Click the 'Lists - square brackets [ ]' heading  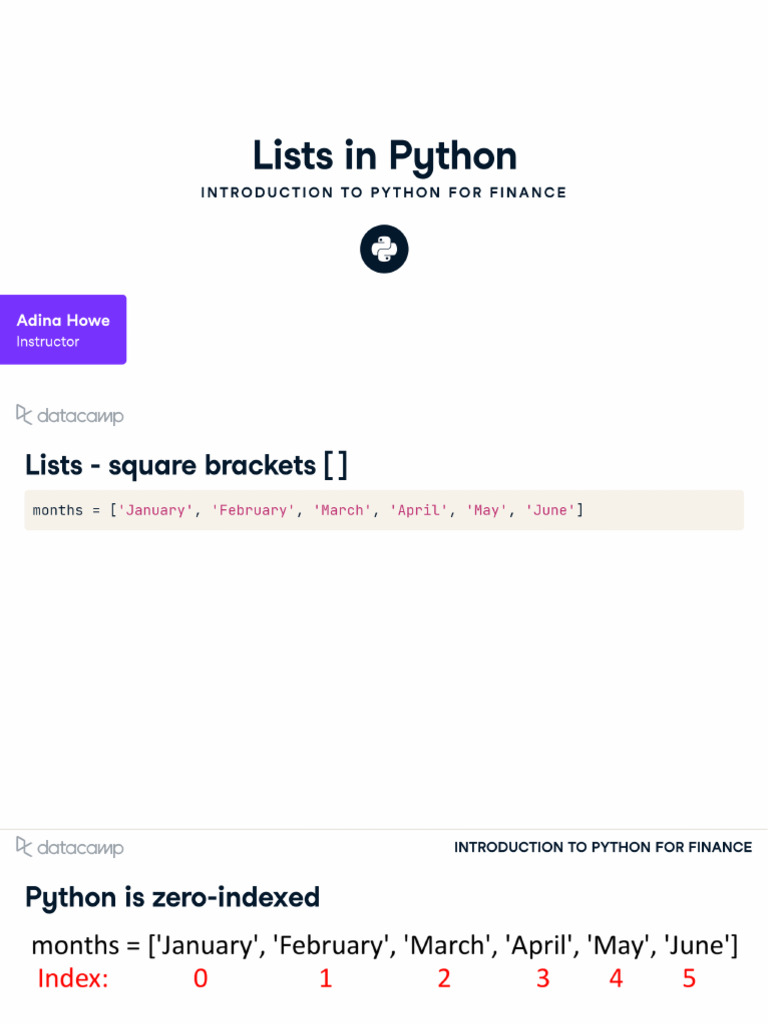[186, 465]
